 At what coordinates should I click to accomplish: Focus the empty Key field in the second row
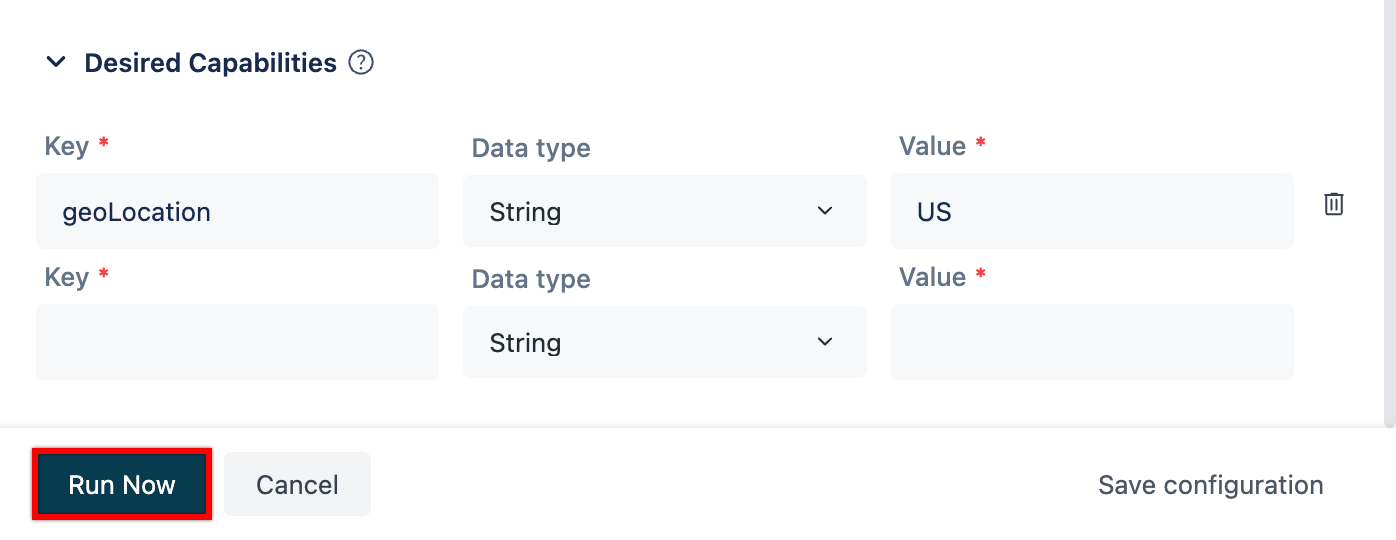(x=237, y=342)
